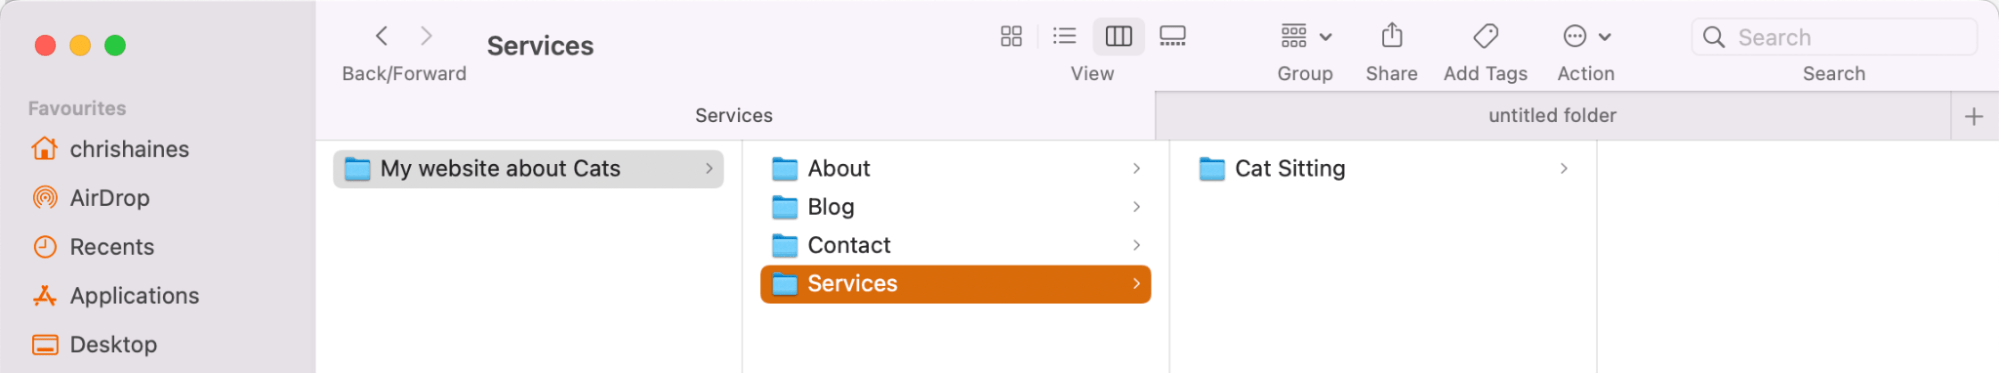Open the Group options dropdown
This screenshot has width=1999, height=373.
(x=1306, y=37)
